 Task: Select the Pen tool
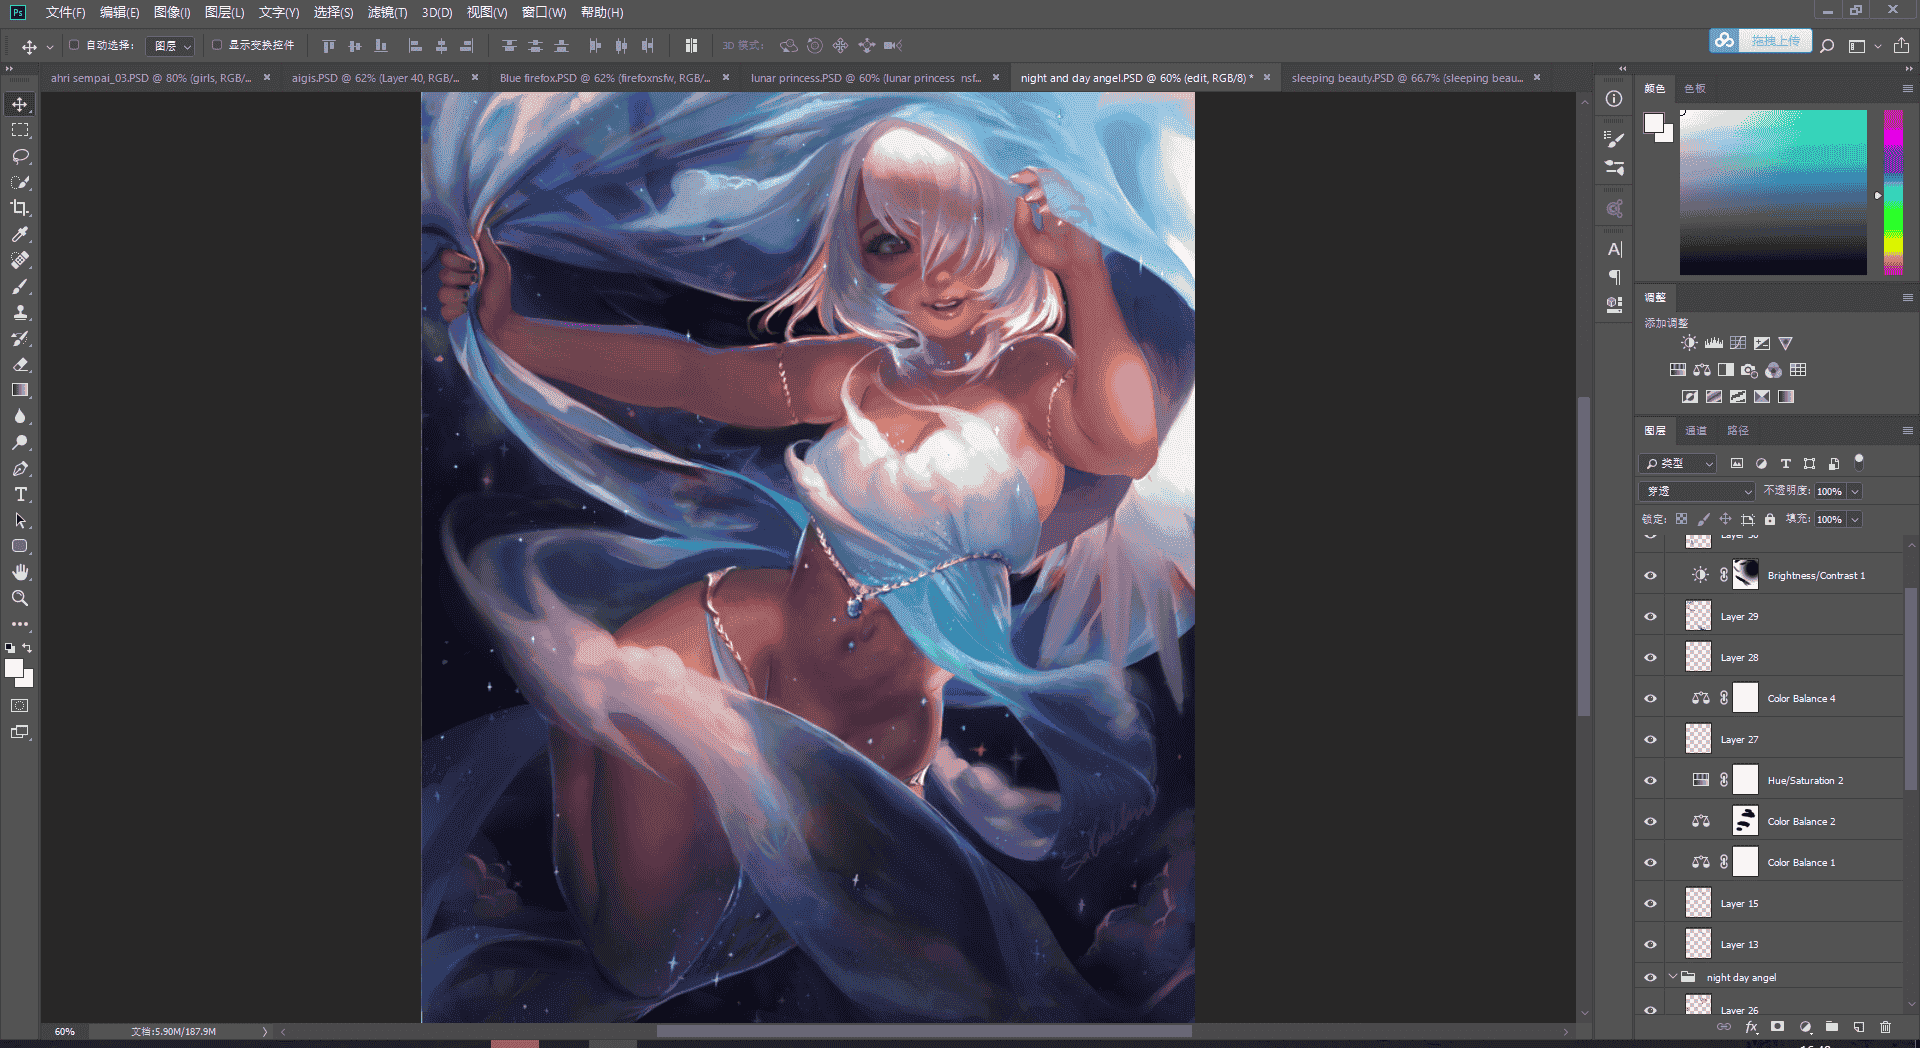click(20, 468)
